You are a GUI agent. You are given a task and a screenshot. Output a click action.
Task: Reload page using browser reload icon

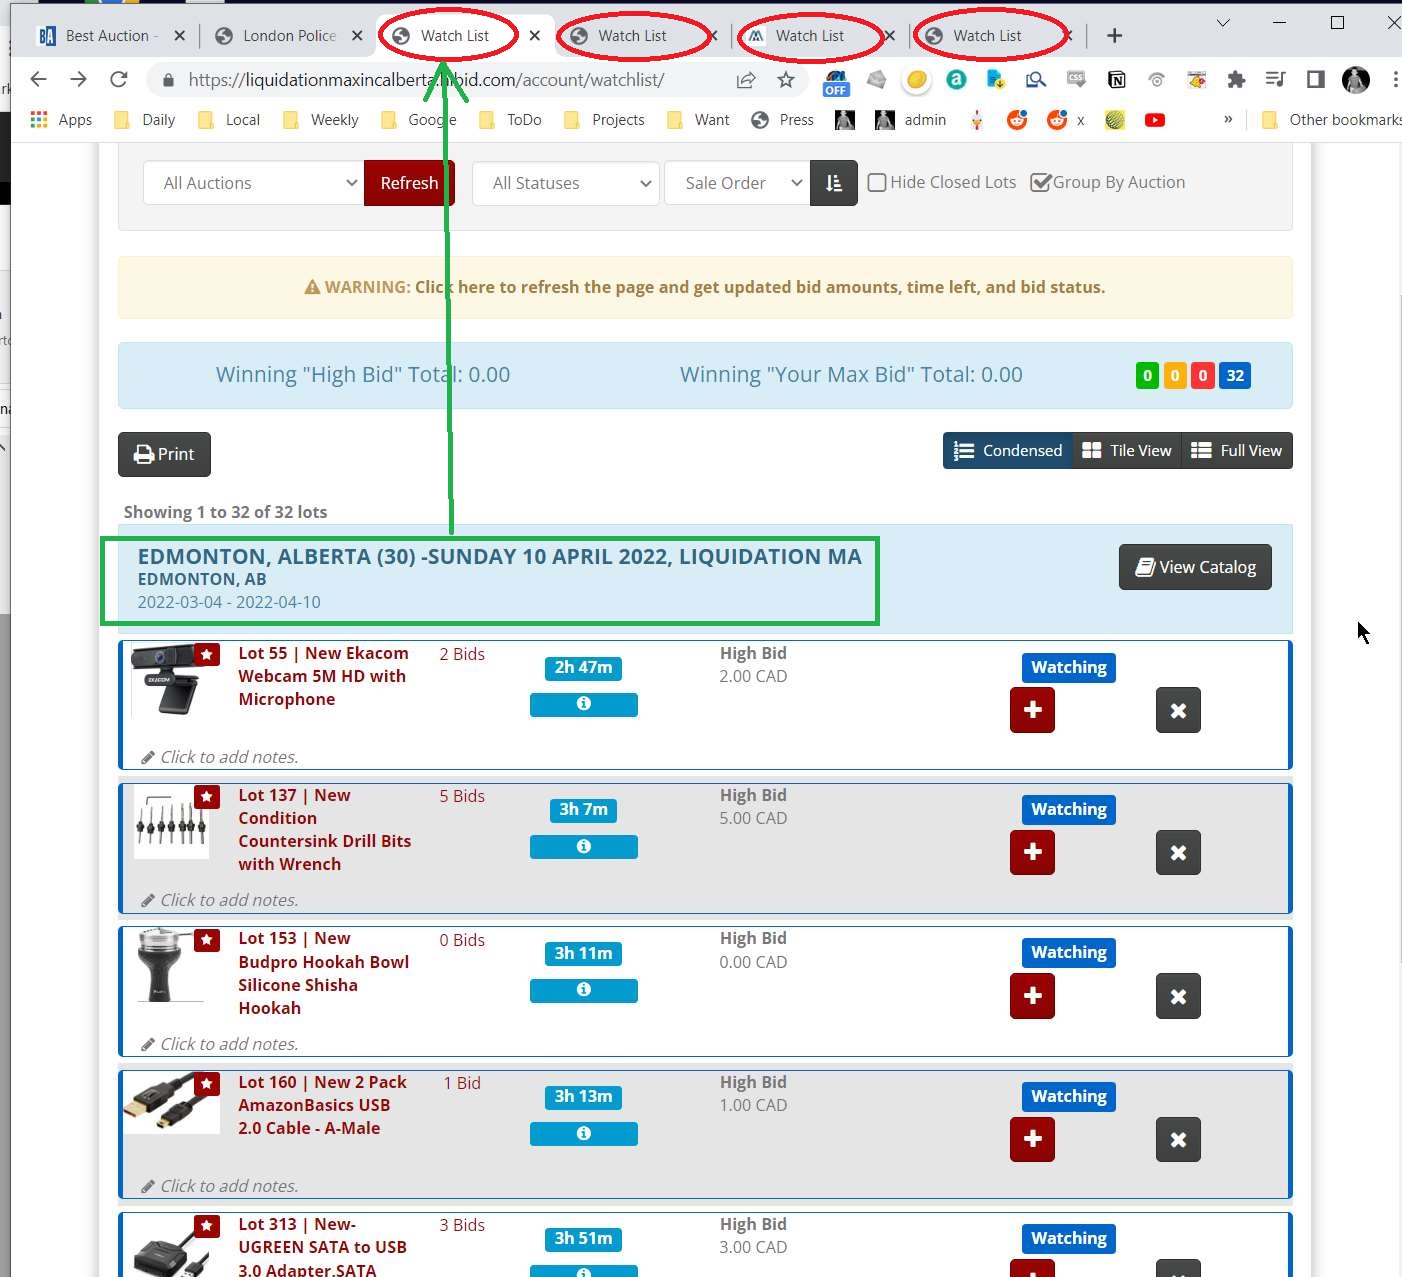click(x=119, y=80)
